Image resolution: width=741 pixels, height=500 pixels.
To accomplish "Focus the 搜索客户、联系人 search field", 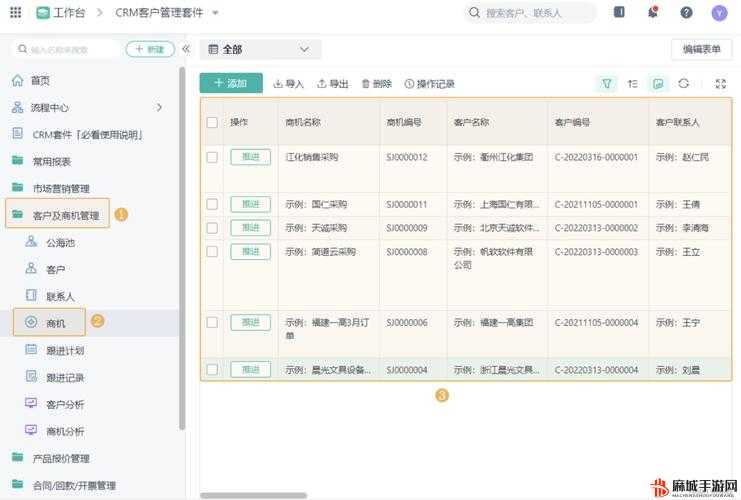I will [x=530, y=13].
